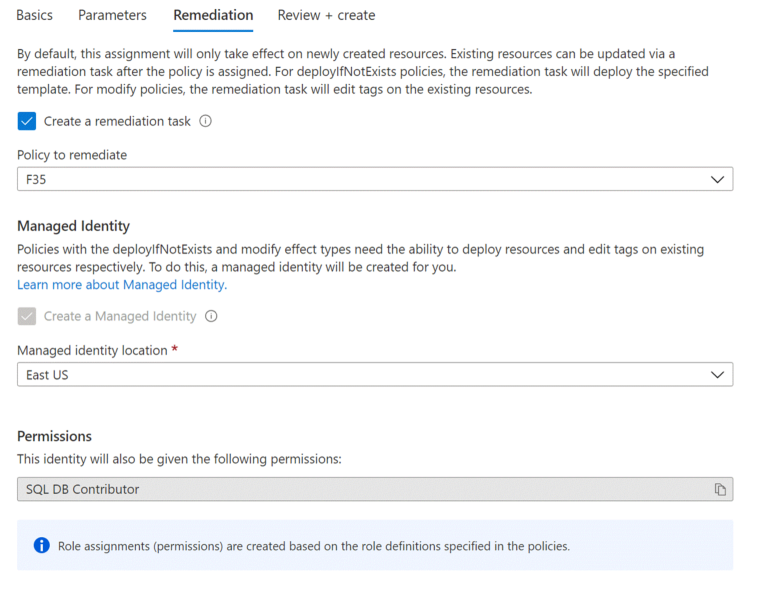Show info about Create a Managed Identity

tap(211, 316)
